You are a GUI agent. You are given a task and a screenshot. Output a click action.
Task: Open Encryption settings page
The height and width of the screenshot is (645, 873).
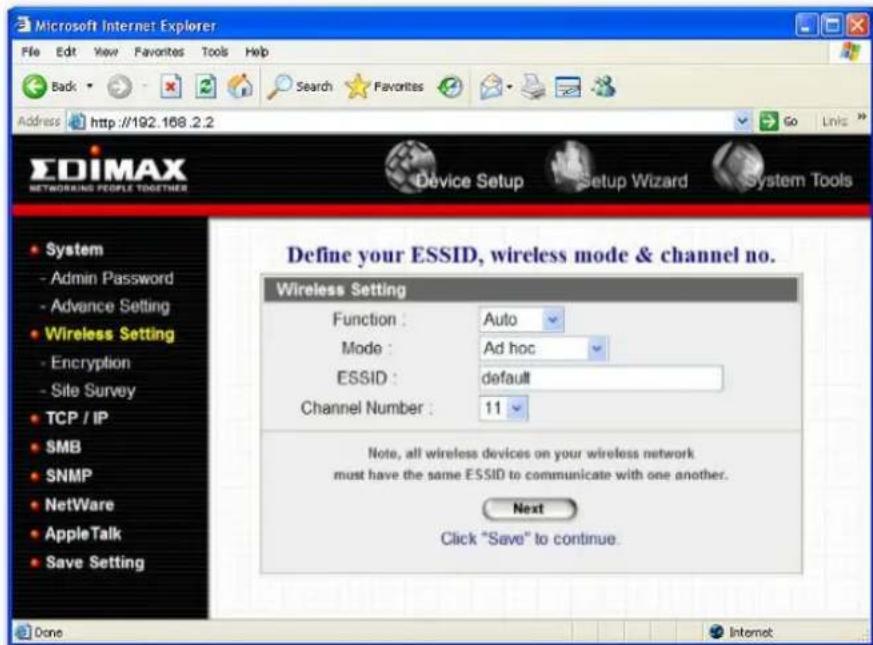click(90, 363)
